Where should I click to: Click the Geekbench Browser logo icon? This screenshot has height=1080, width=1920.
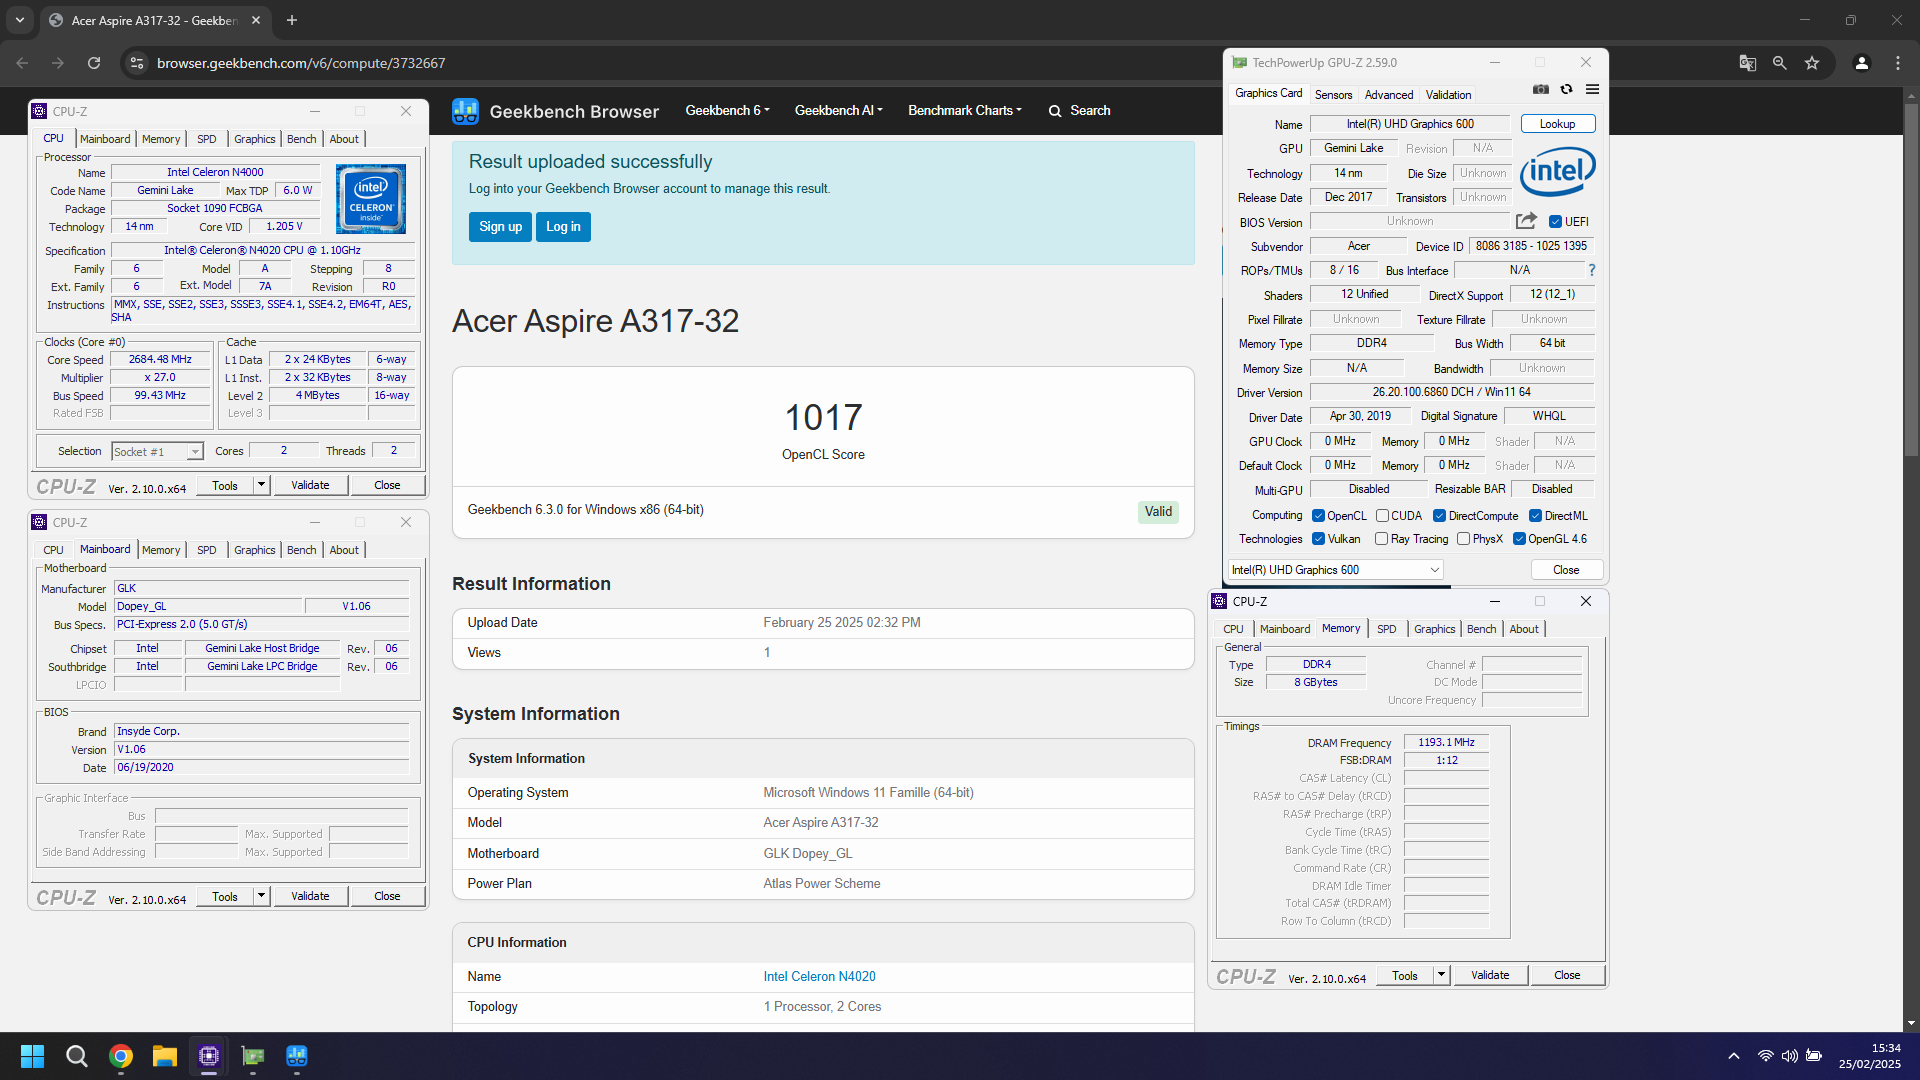465,111
